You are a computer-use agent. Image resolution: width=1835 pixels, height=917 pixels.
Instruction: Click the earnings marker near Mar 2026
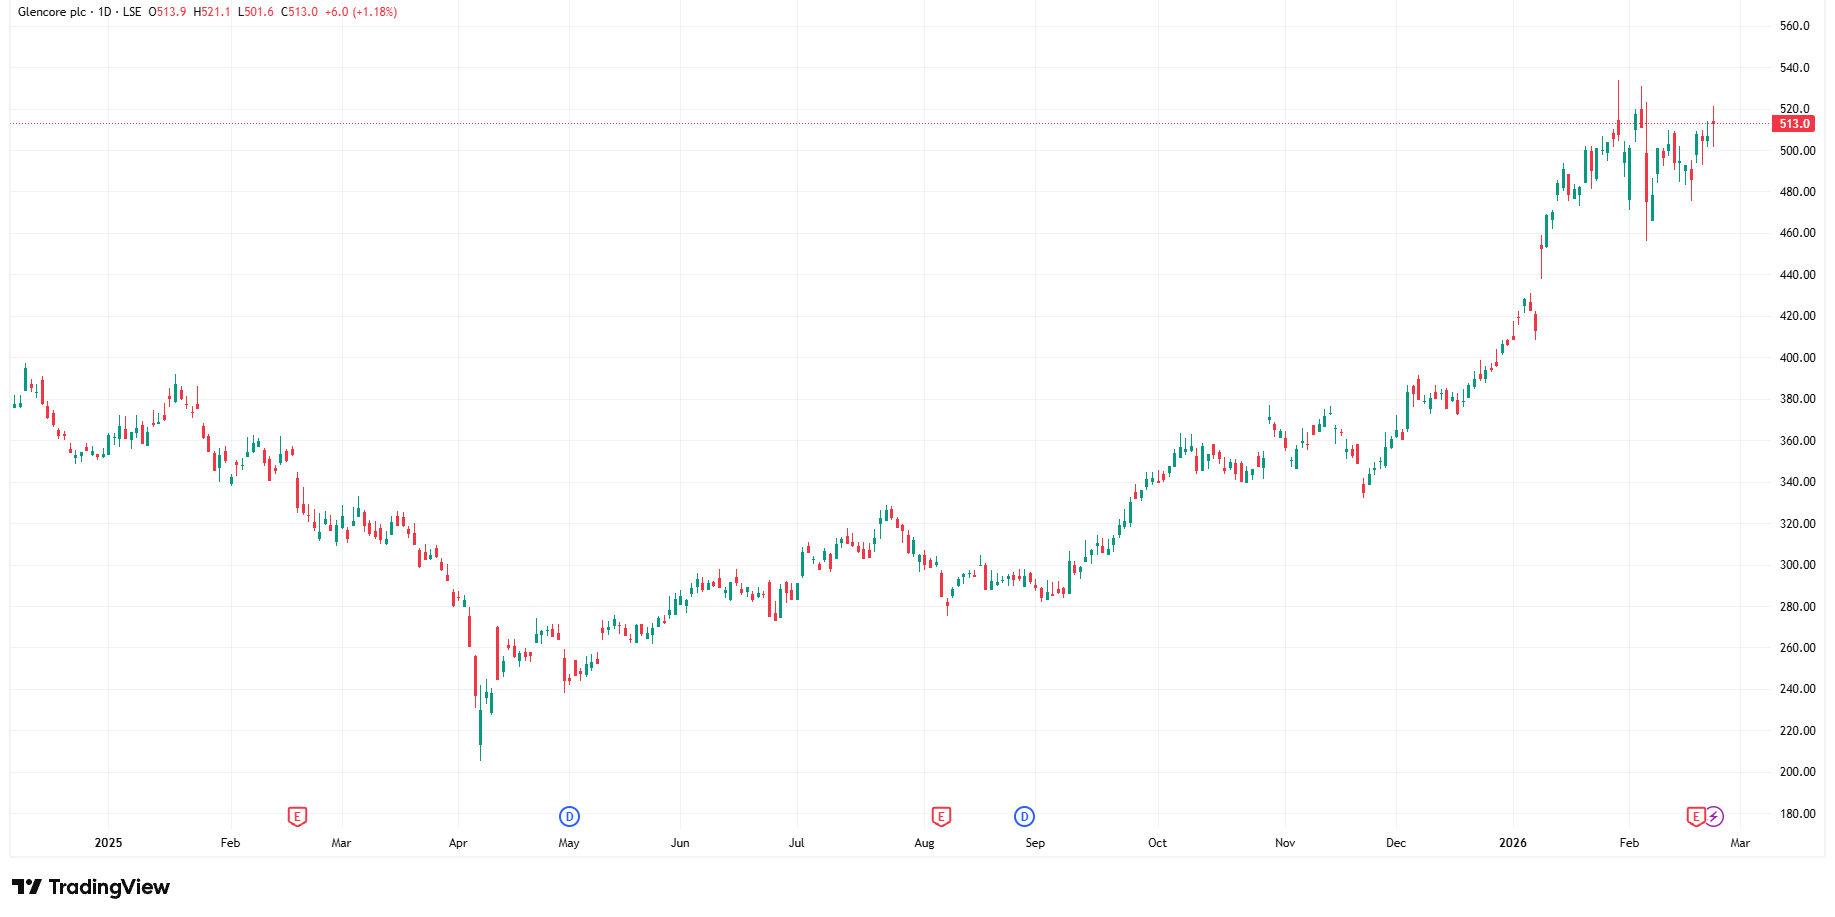(1696, 817)
